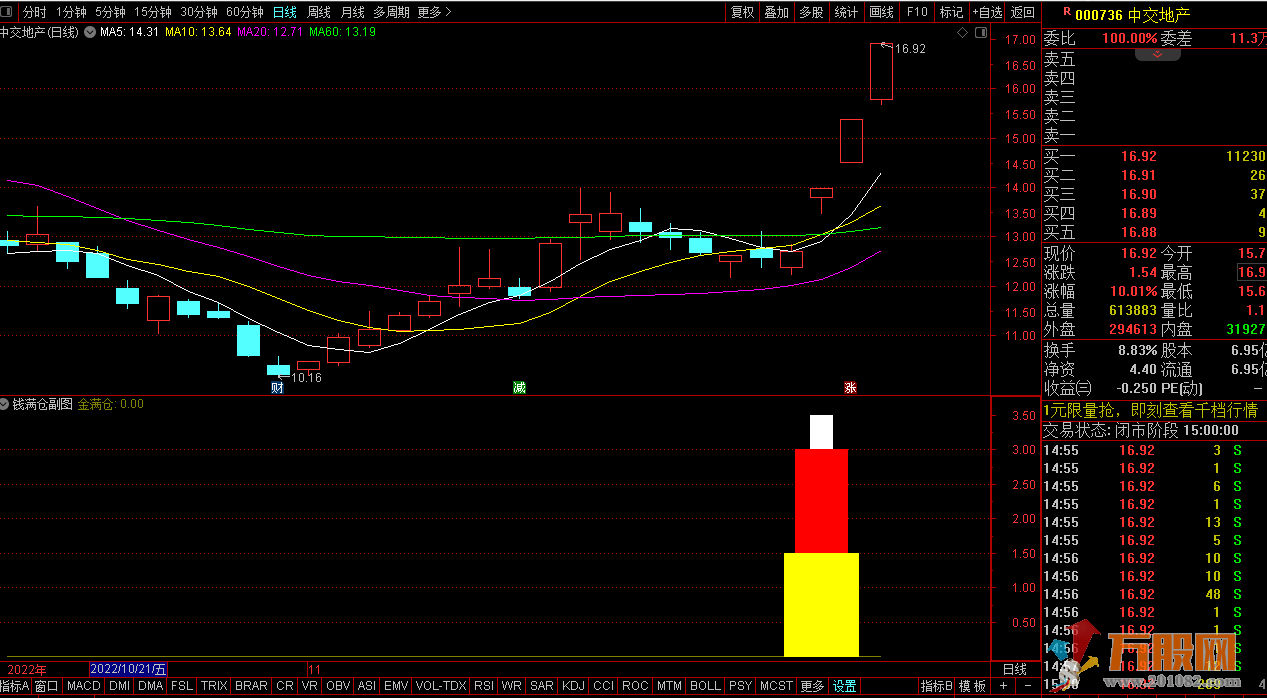Apply the TRIX indicator

(214, 686)
